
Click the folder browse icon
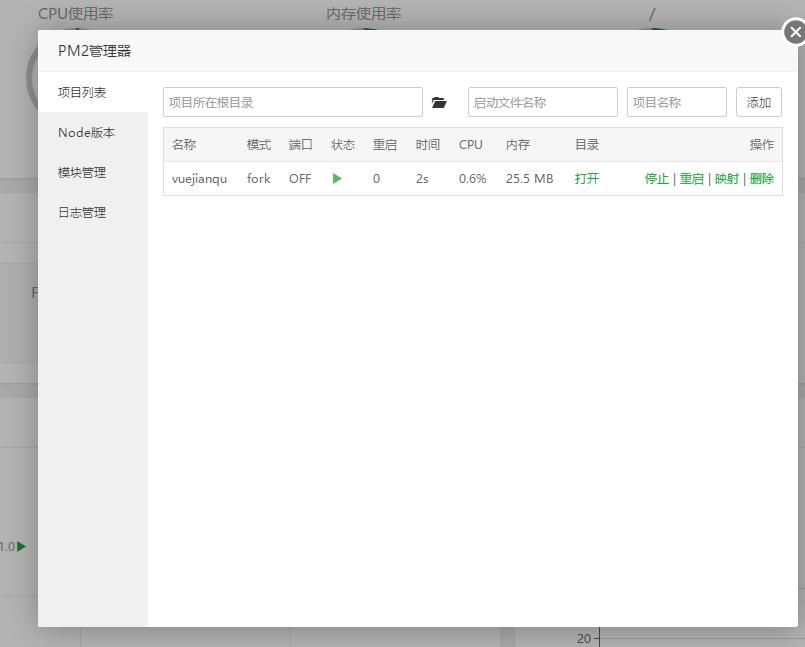tap(439, 103)
